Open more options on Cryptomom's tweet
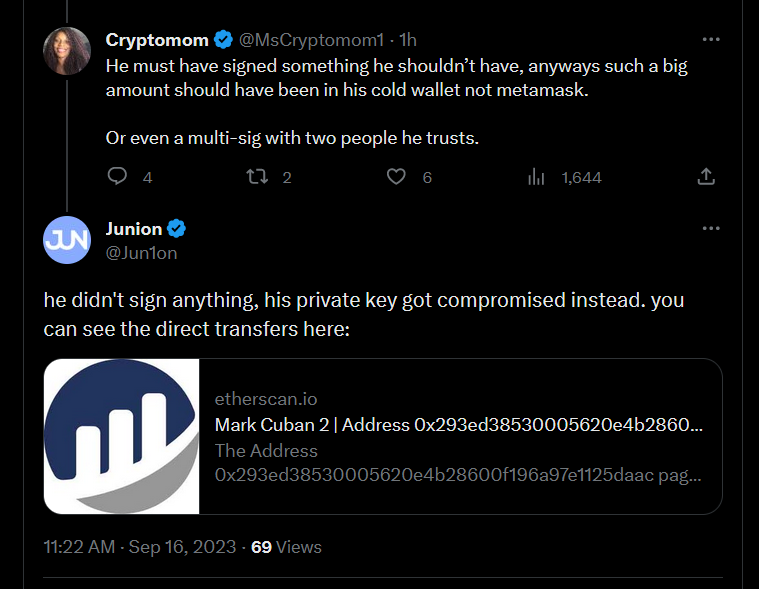 pos(711,40)
